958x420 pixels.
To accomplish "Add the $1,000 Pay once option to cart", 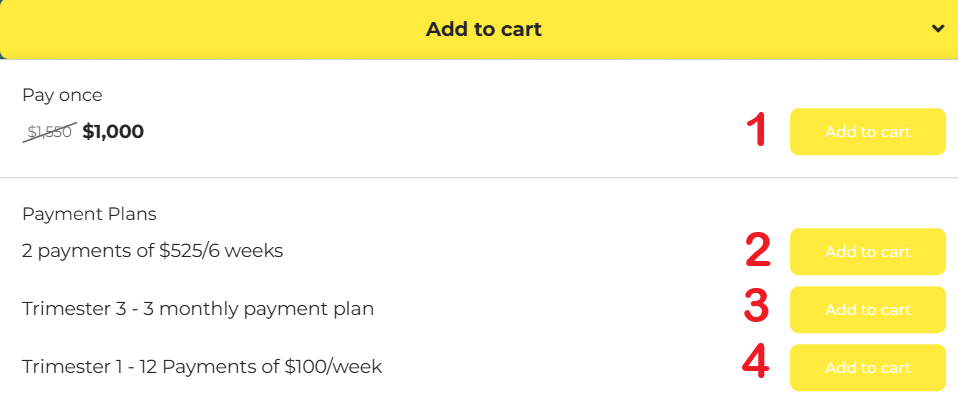I will (x=867, y=132).
